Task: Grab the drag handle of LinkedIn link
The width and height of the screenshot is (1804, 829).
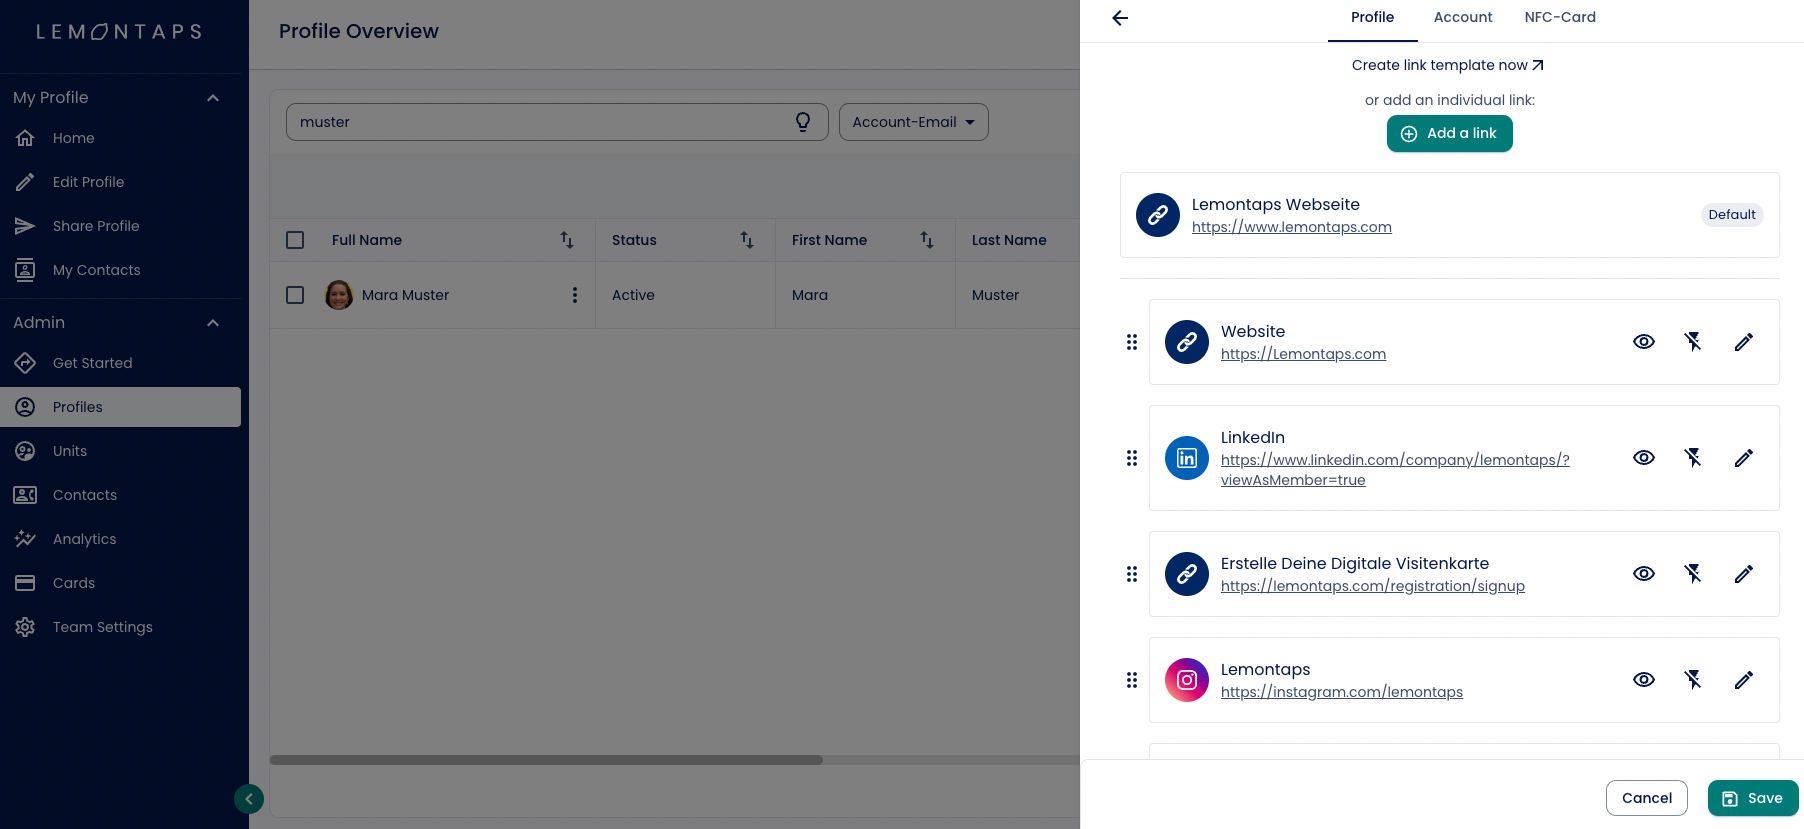Action: (1132, 458)
